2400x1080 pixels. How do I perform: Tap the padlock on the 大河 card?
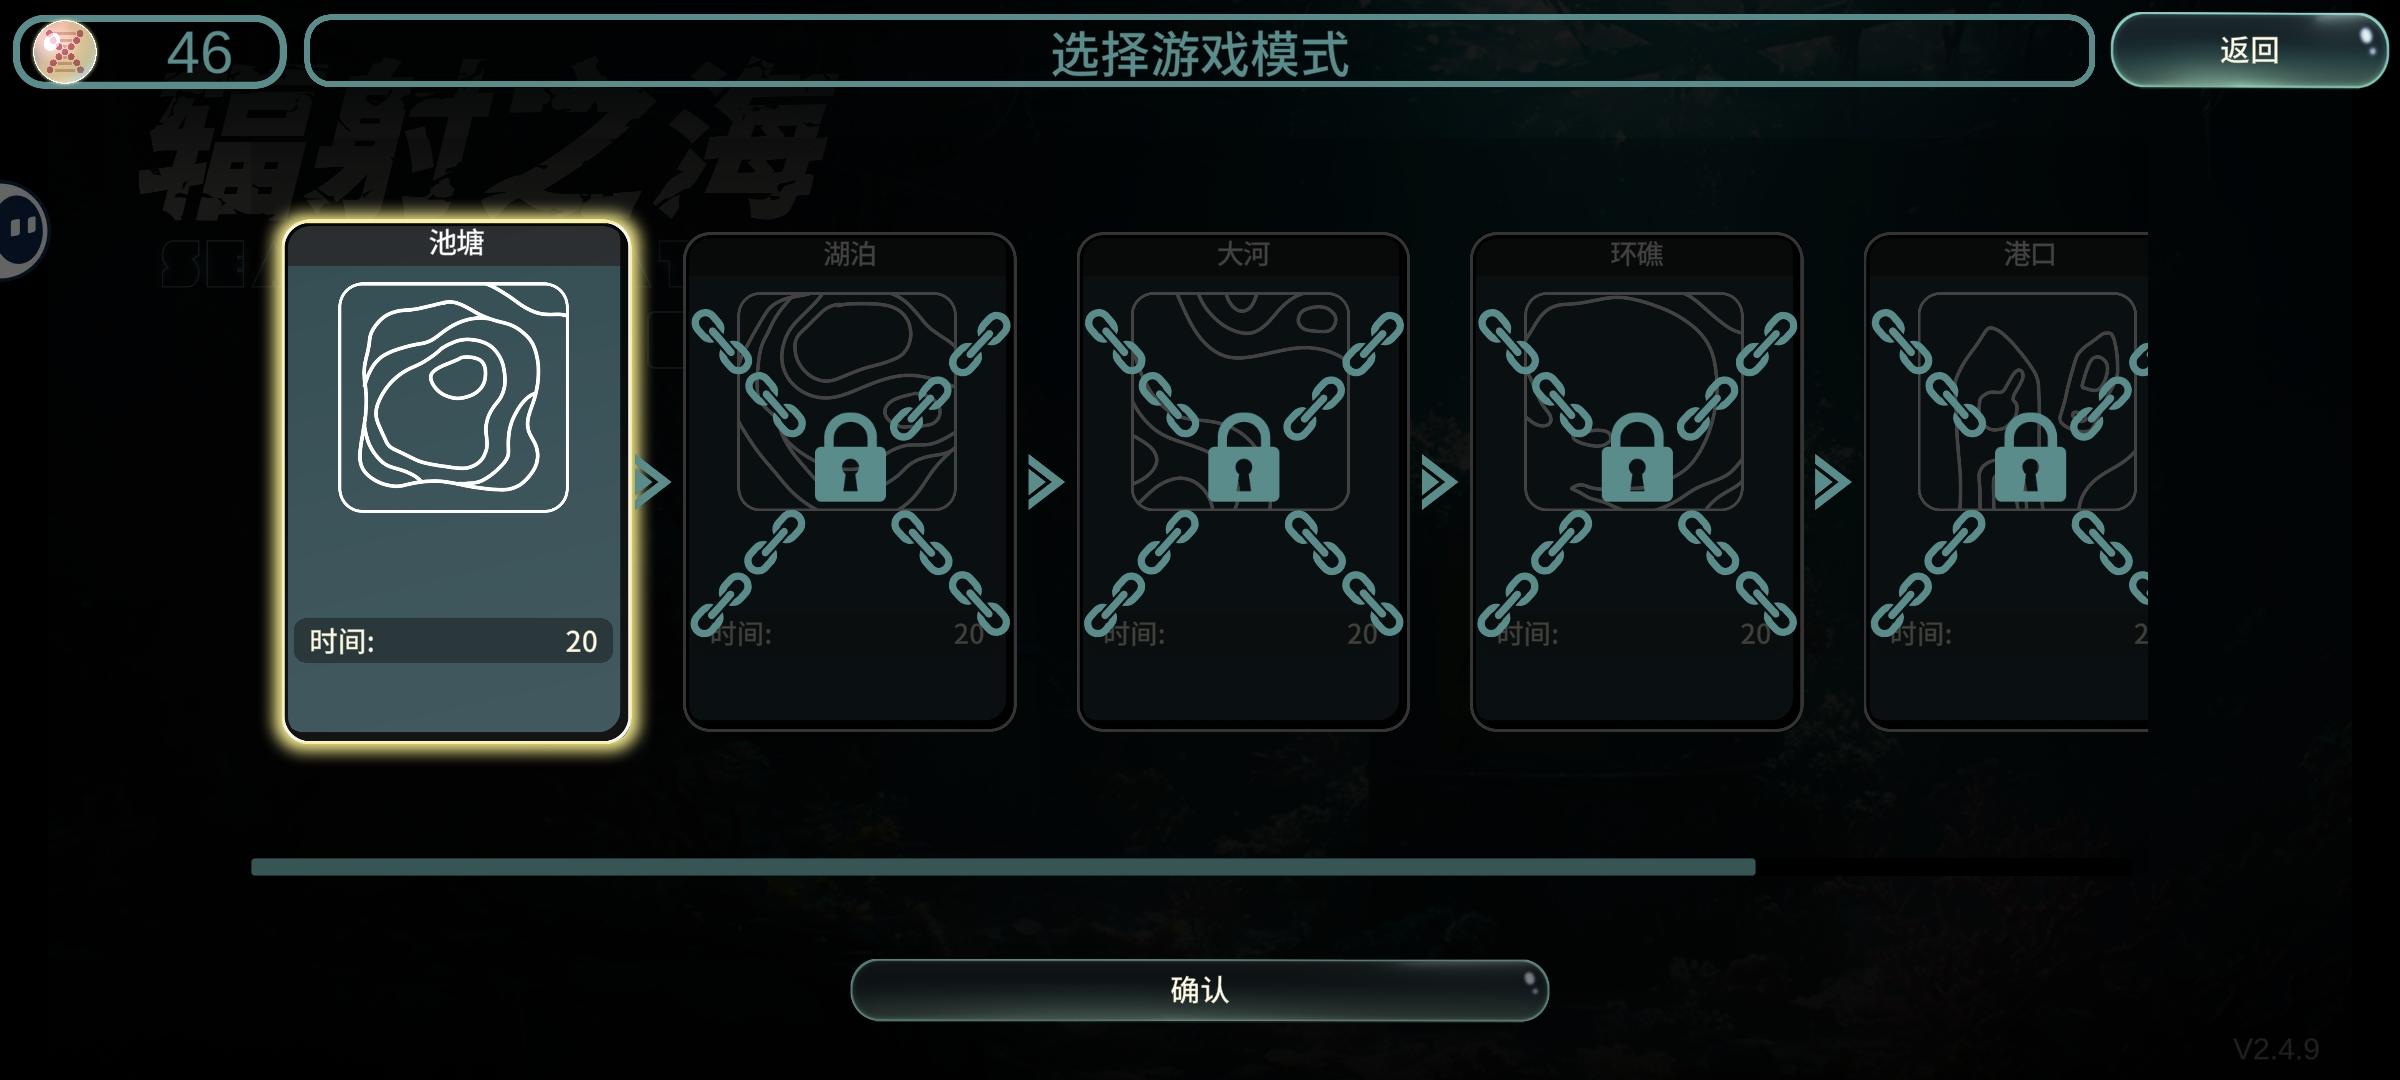click(x=1243, y=457)
